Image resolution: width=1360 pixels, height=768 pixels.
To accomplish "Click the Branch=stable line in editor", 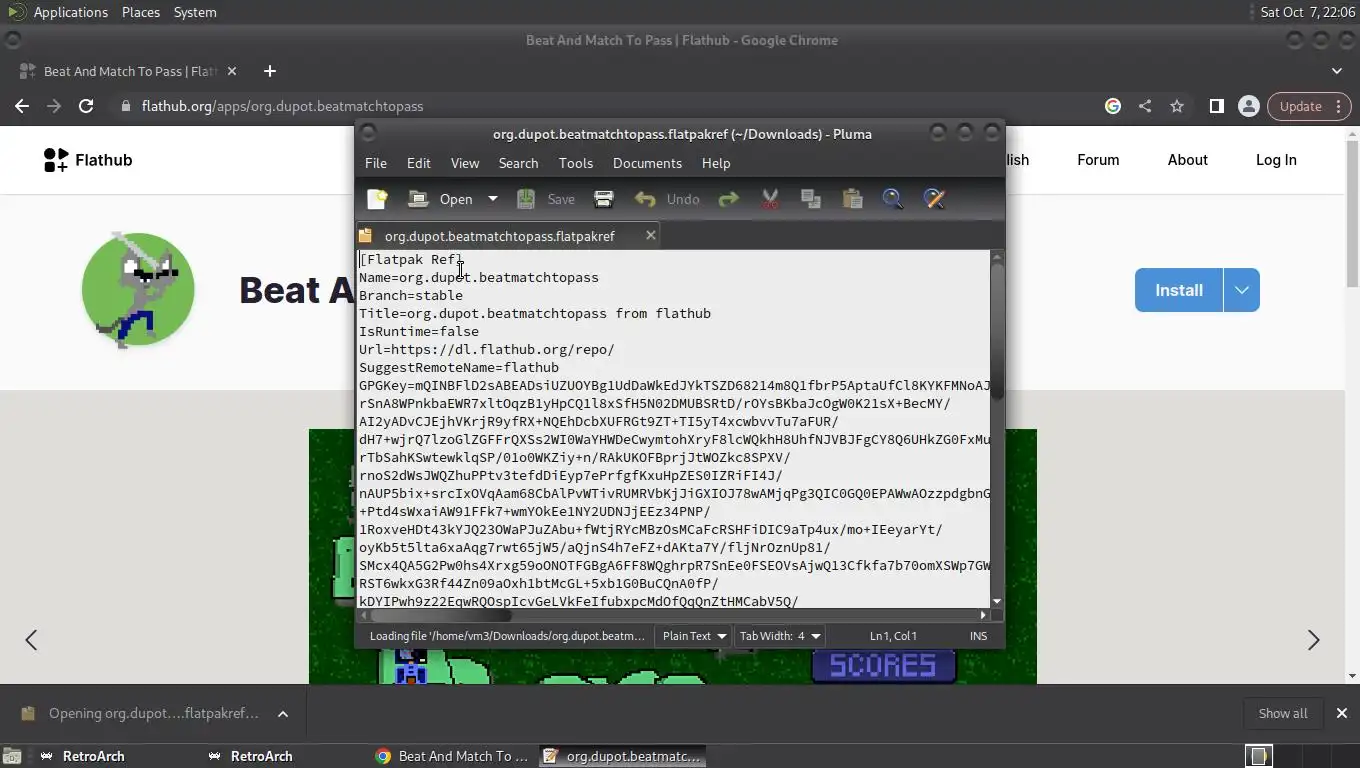I will (x=411, y=296).
